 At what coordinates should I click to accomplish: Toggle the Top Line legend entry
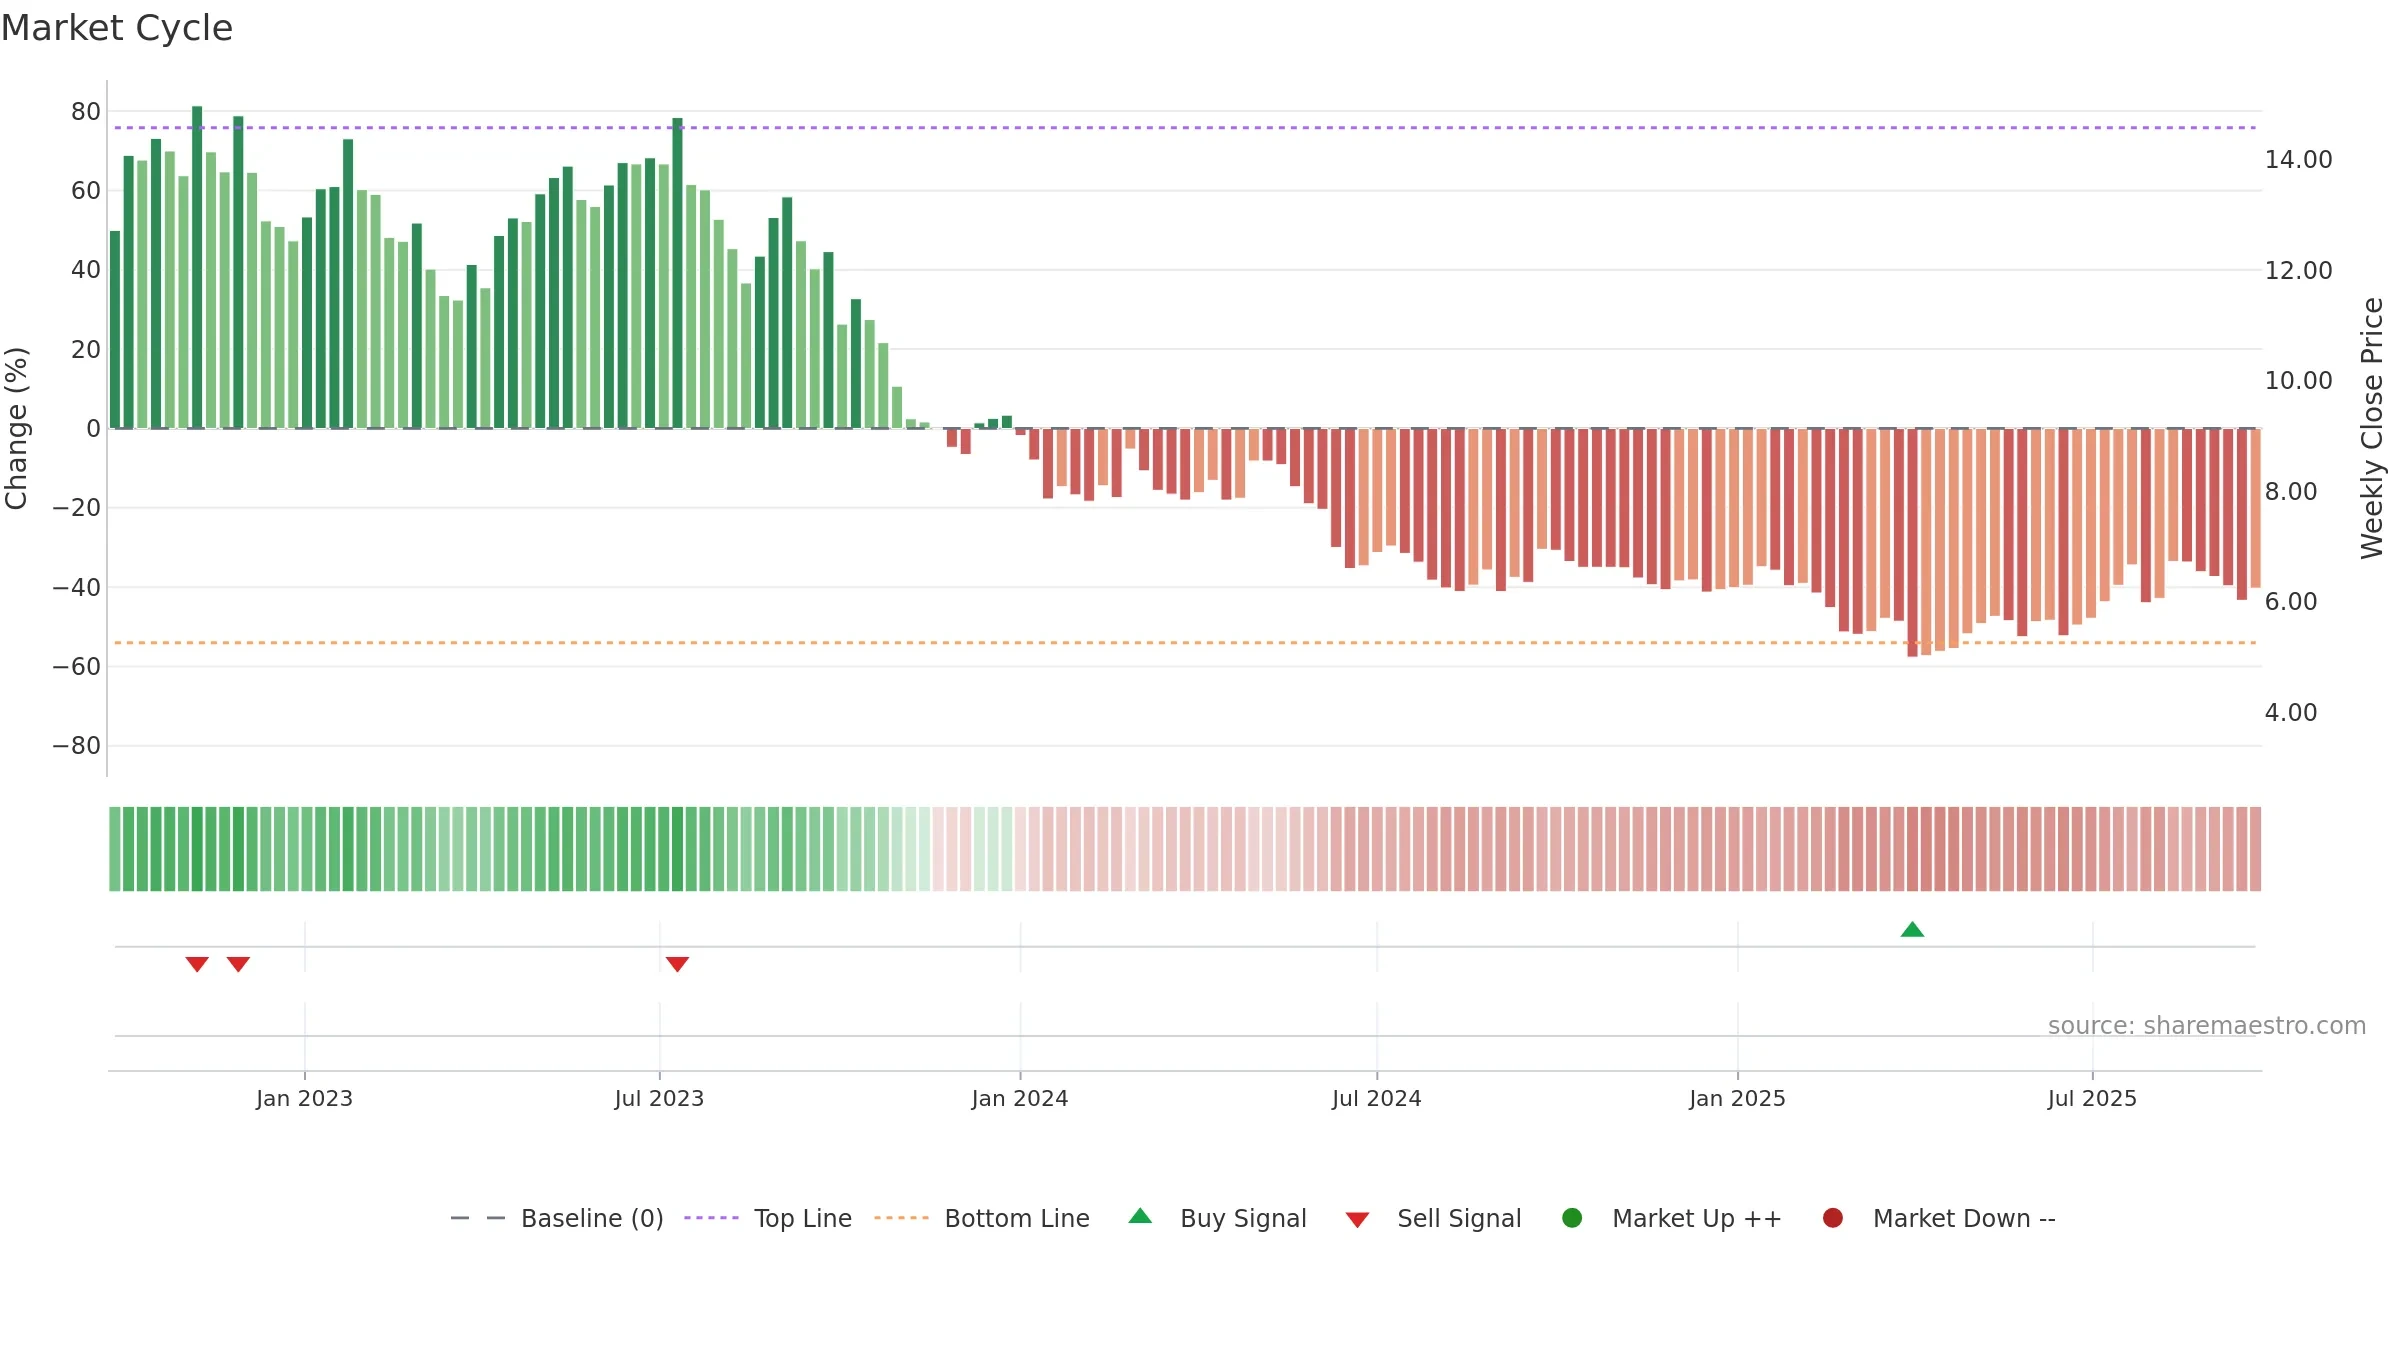click(x=768, y=1218)
